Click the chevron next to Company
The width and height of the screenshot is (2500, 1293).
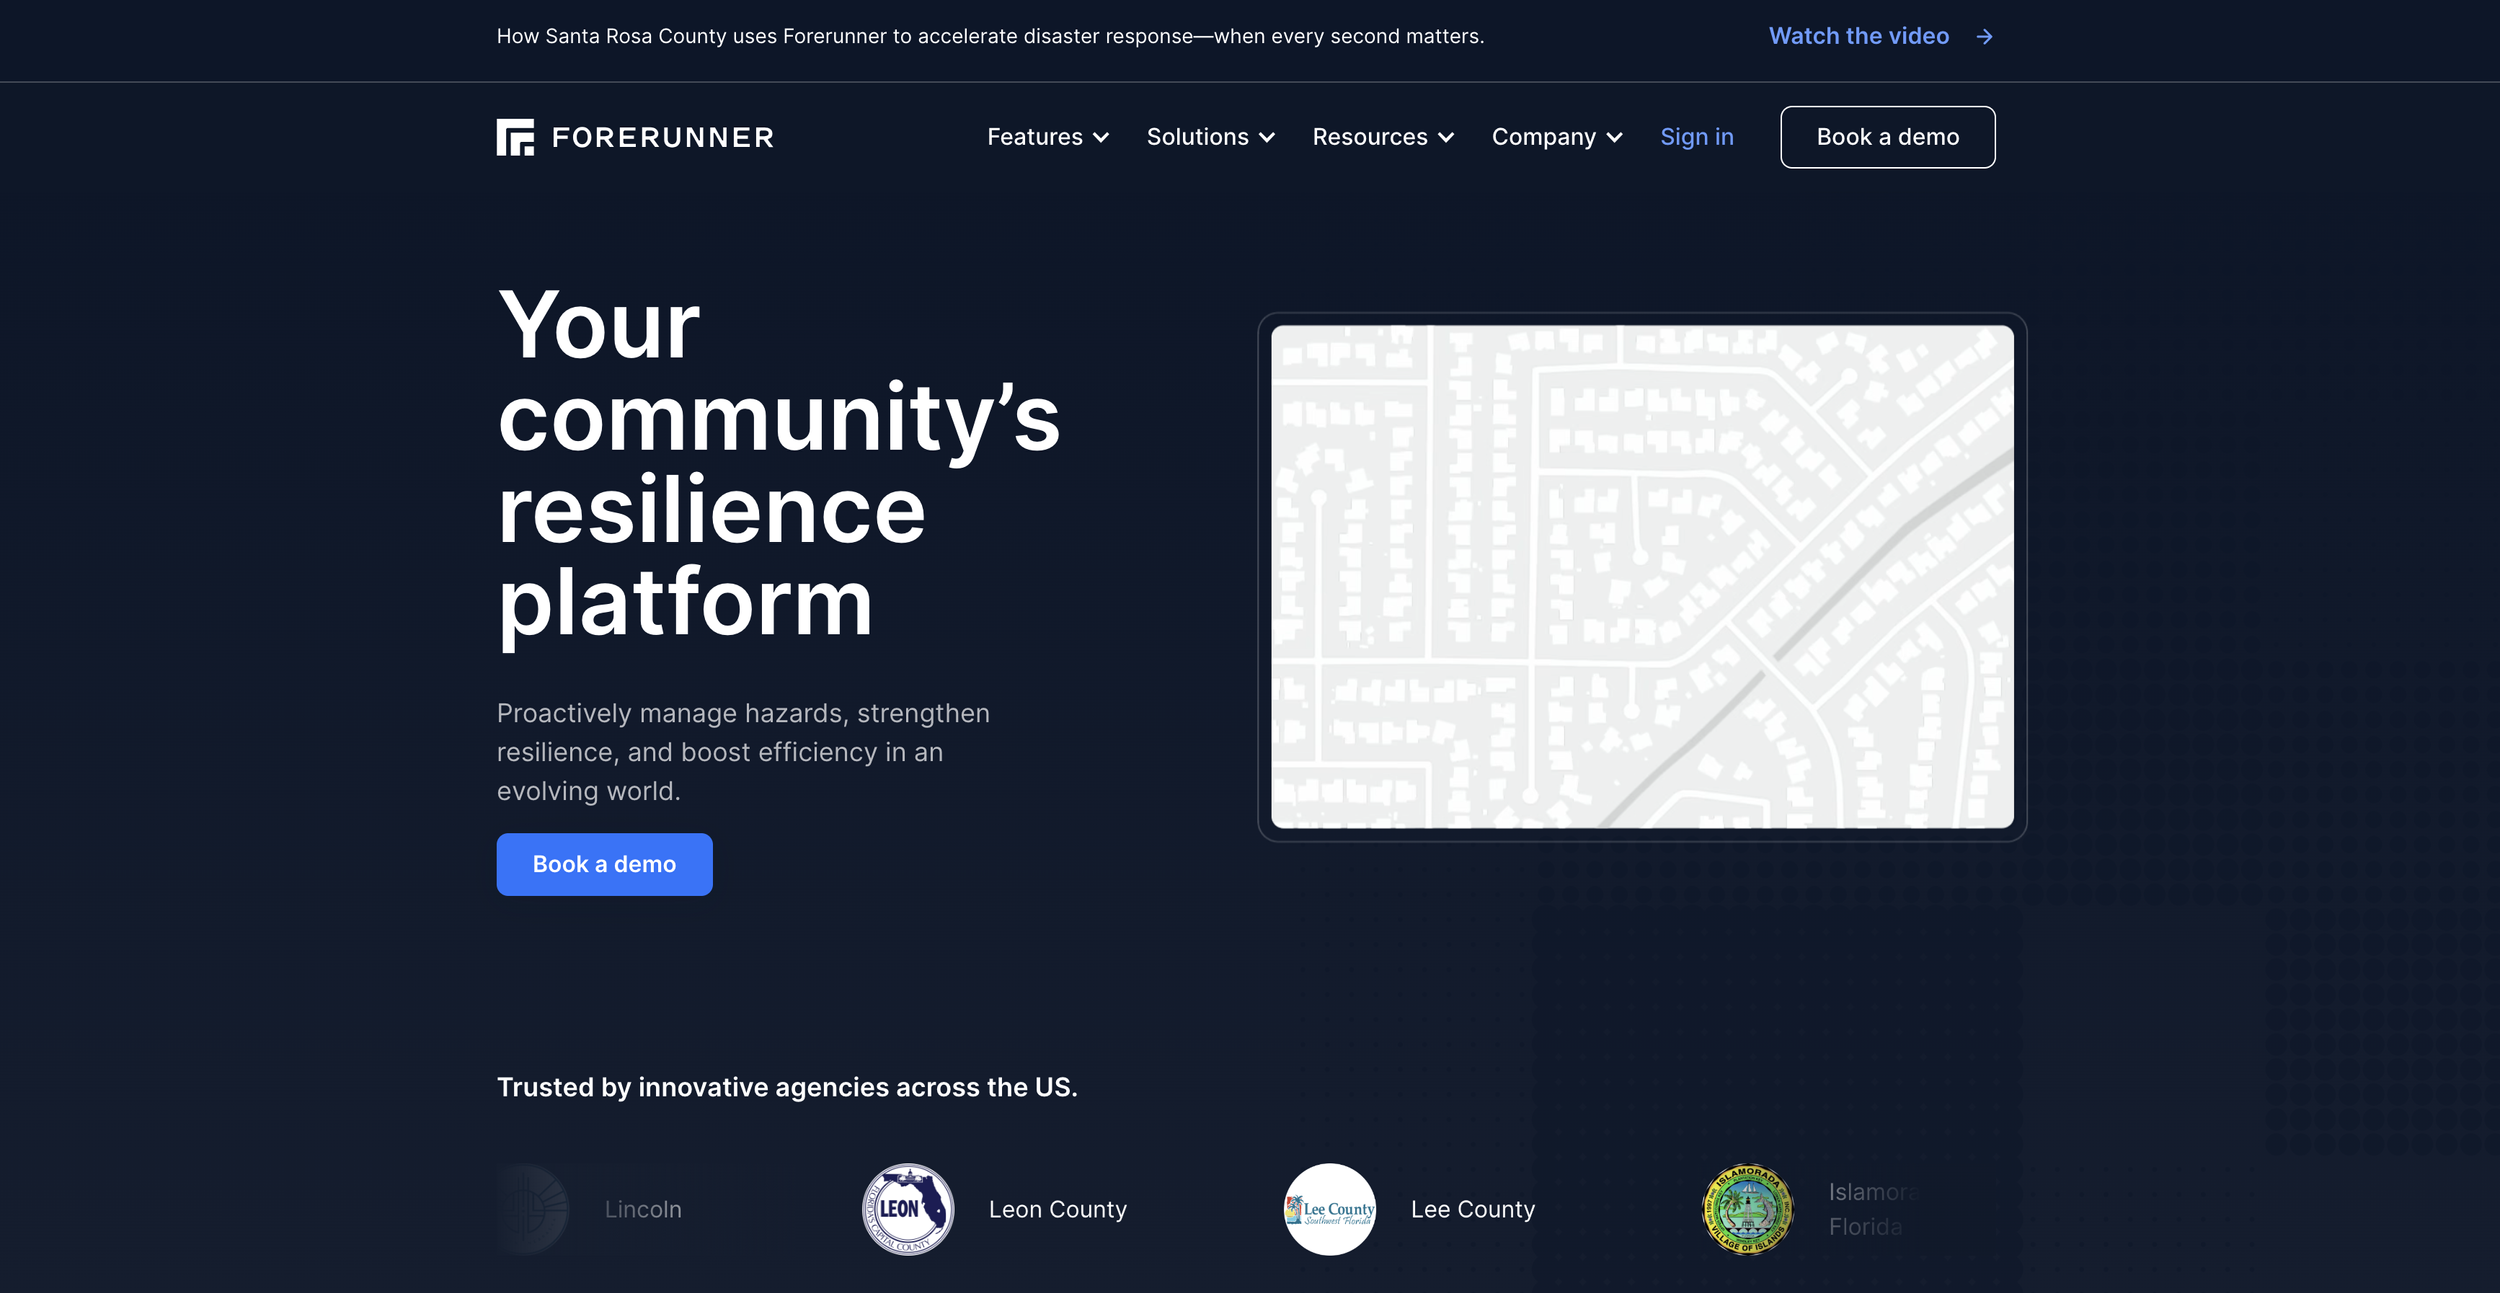(x=1614, y=138)
